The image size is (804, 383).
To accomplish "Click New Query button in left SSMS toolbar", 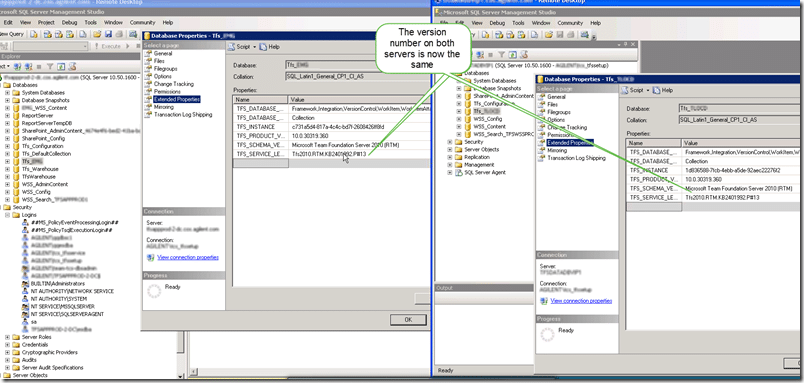I will coord(11,34).
